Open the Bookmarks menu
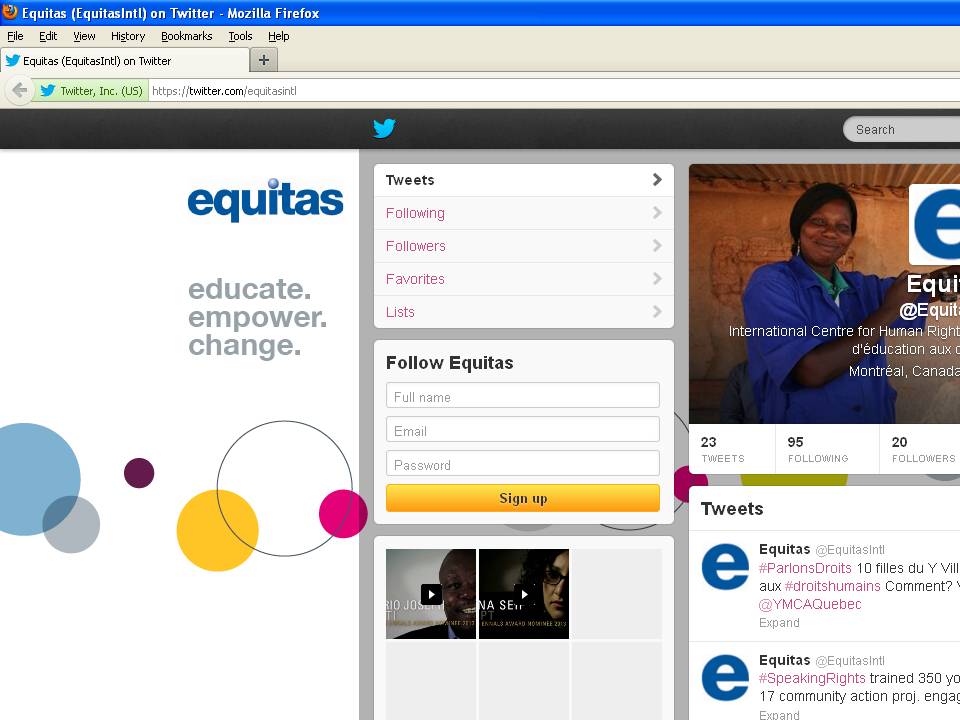The image size is (960, 720). [187, 36]
